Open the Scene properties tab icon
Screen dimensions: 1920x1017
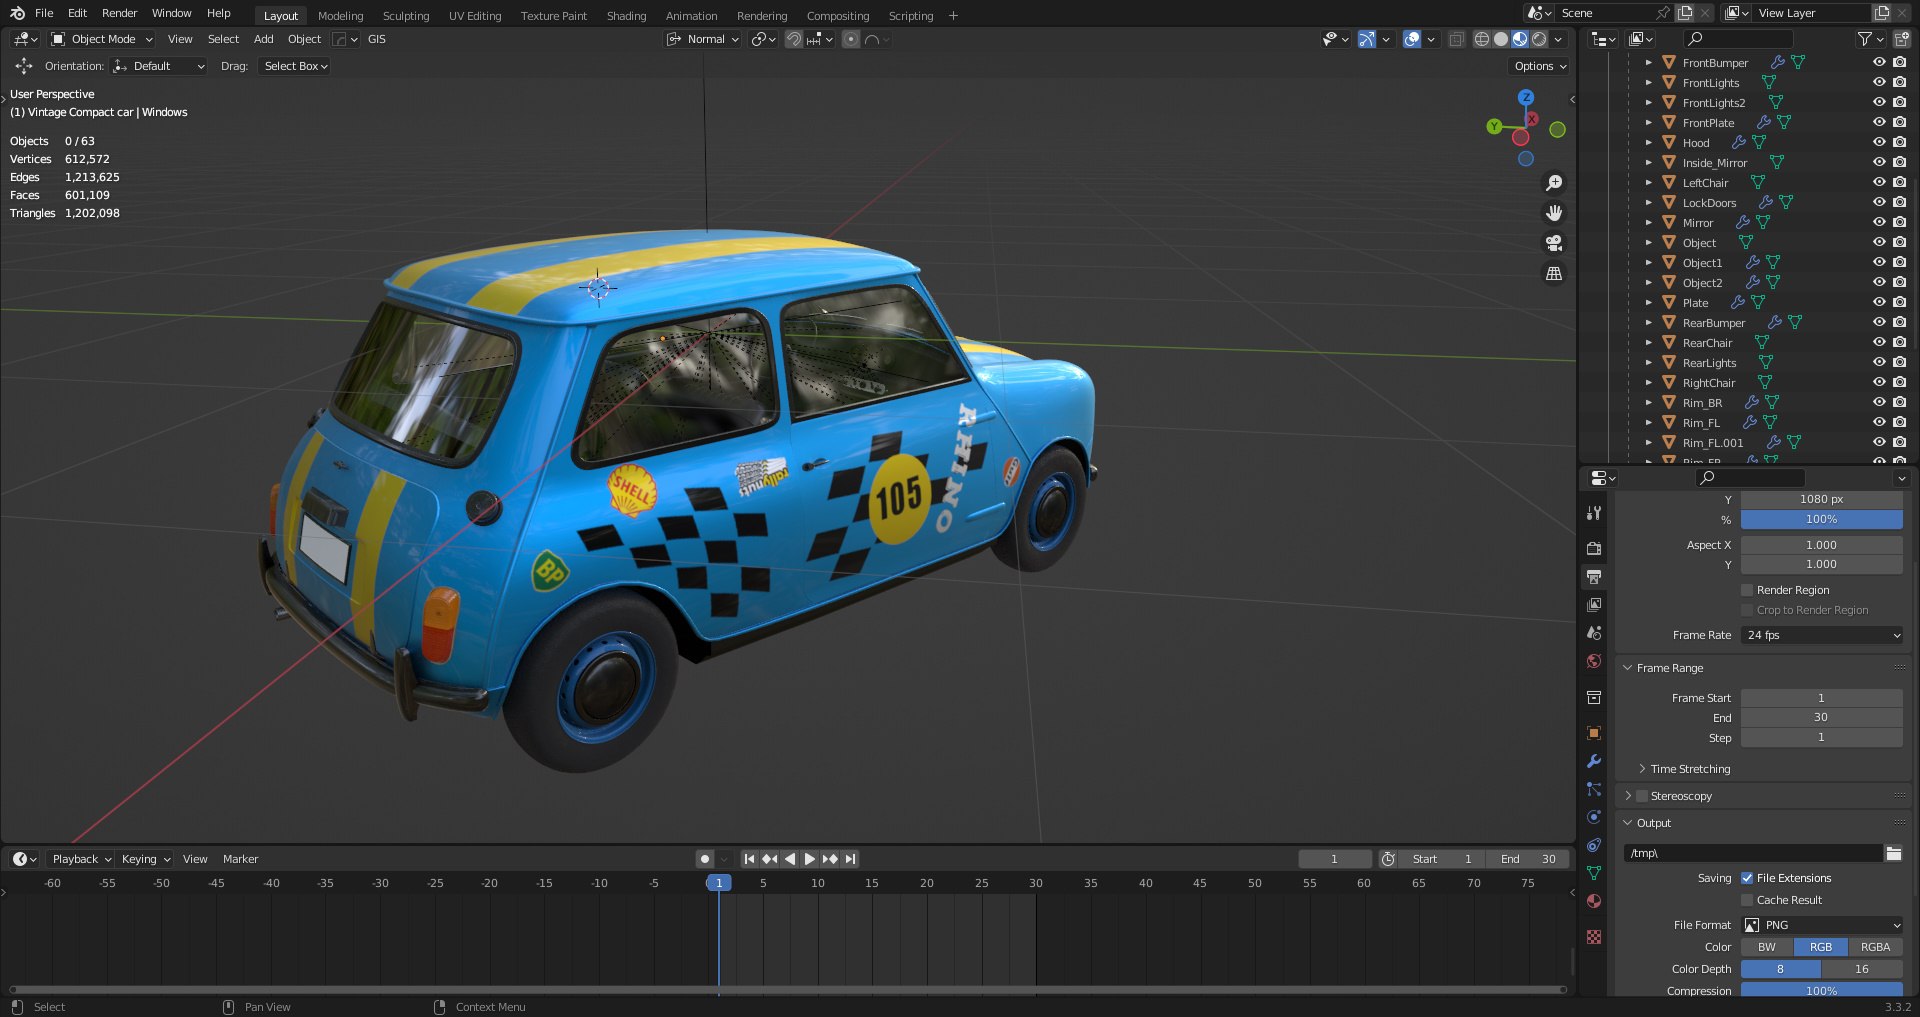pos(1594,633)
